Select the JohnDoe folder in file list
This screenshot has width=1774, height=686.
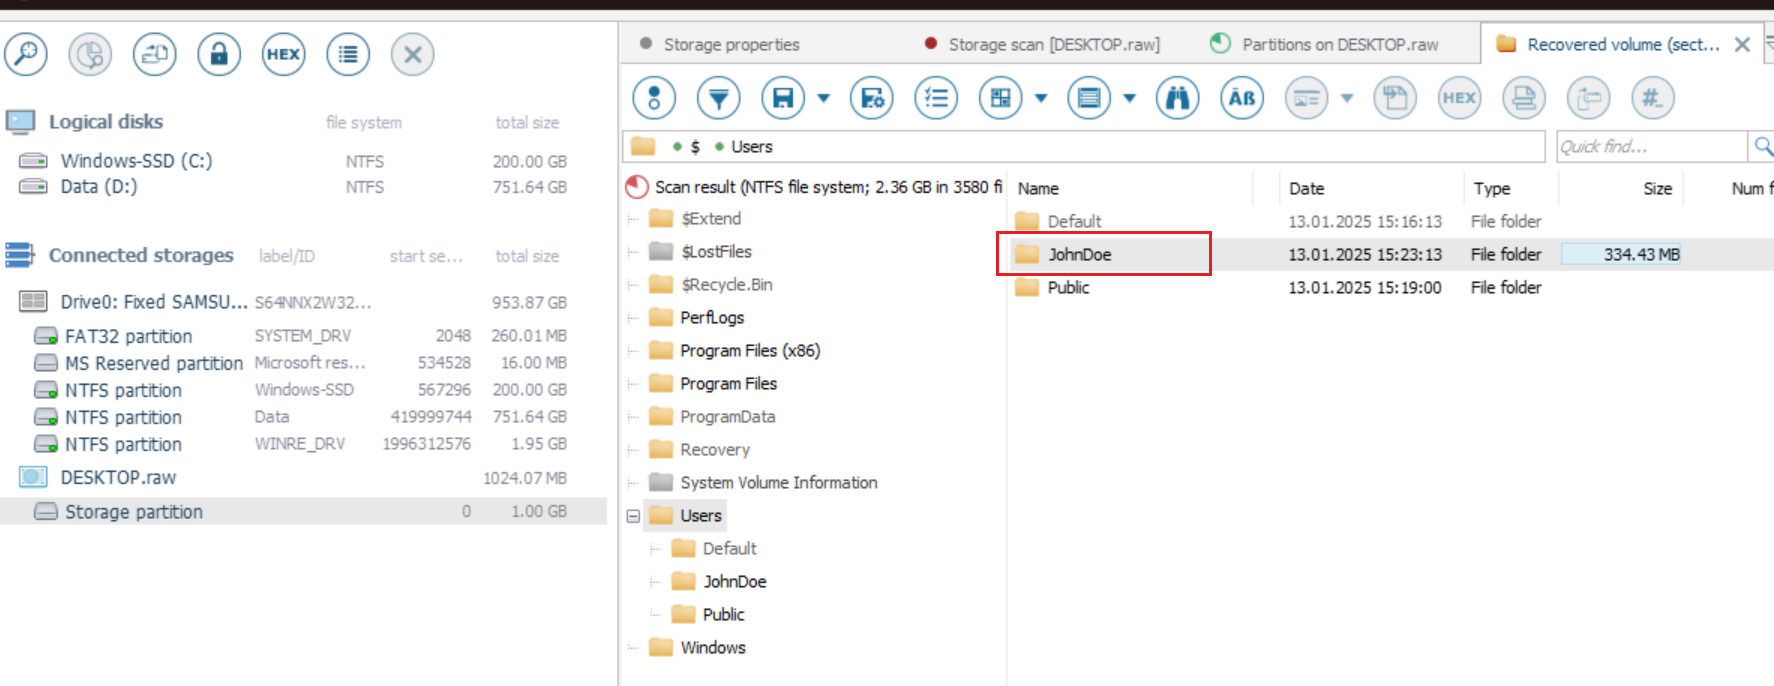click(1079, 254)
